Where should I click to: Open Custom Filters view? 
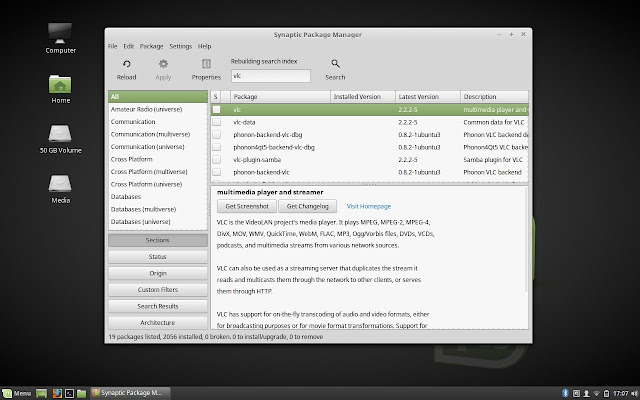coord(158,290)
